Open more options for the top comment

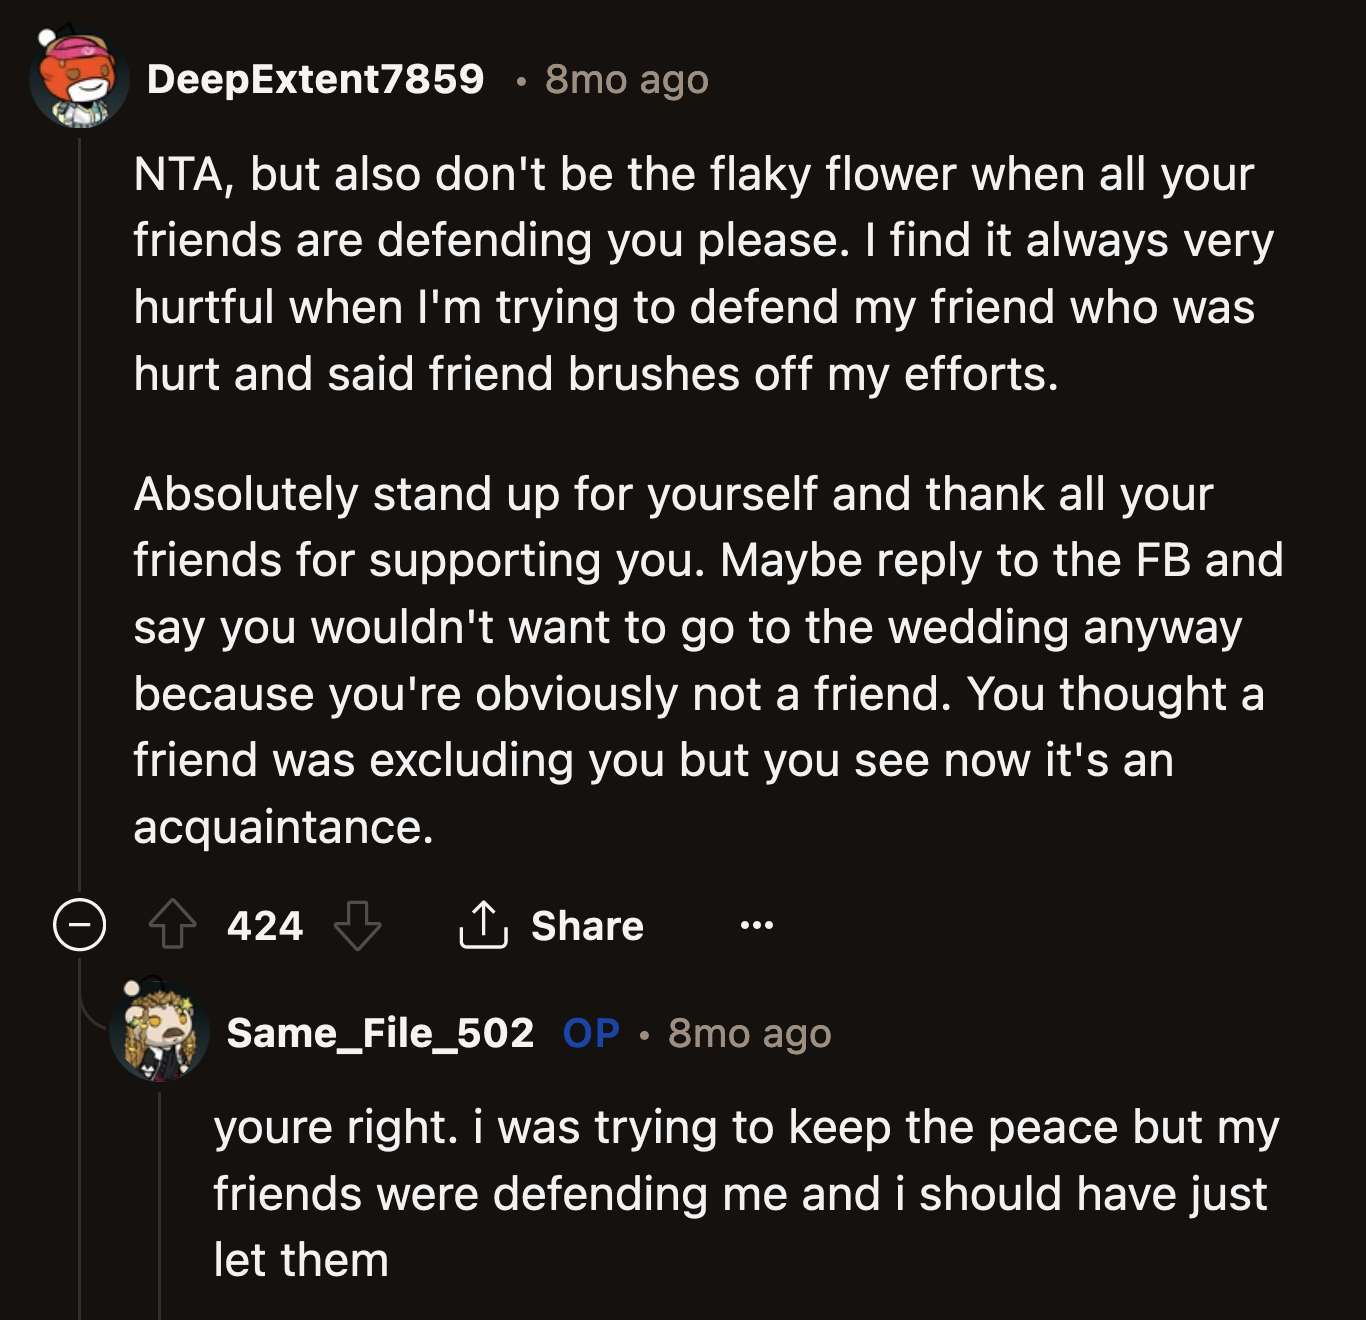(757, 925)
